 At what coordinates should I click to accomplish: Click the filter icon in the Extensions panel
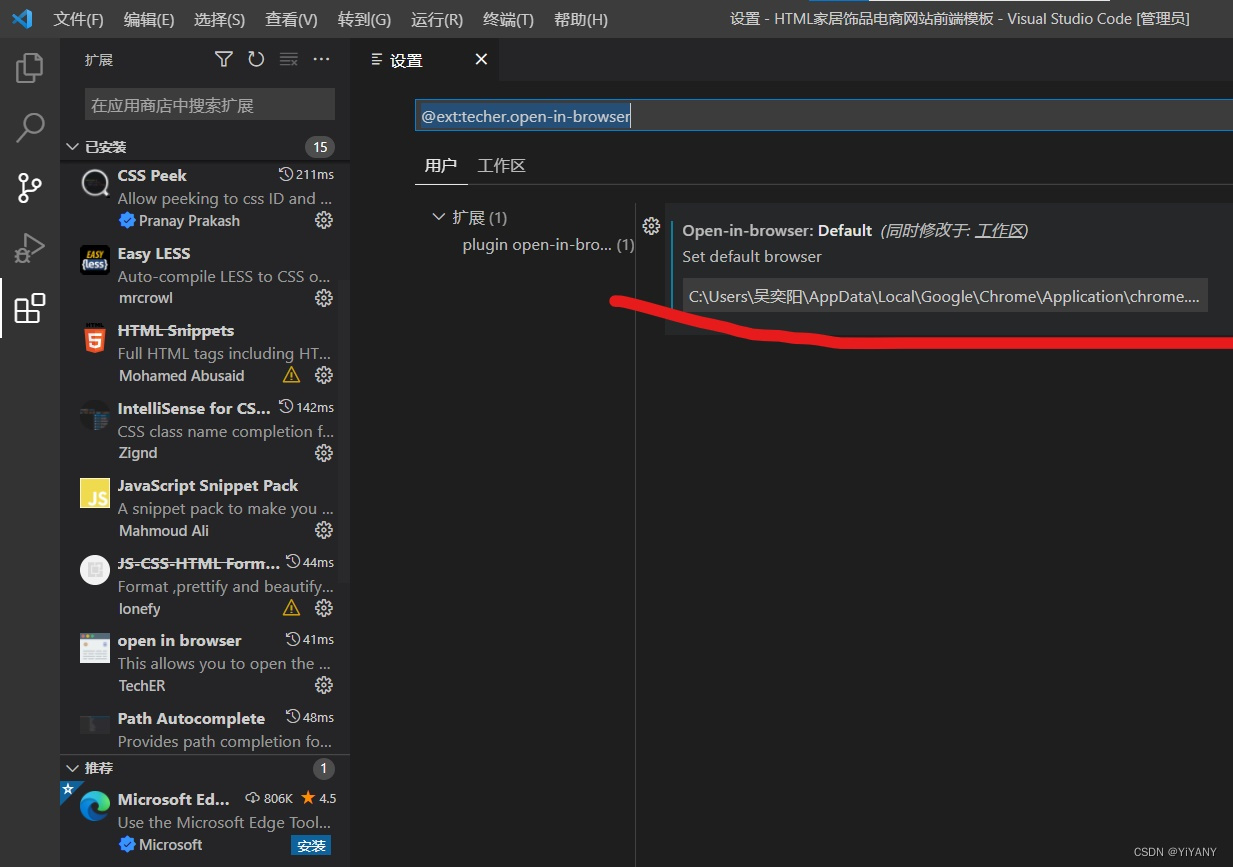click(x=222, y=59)
